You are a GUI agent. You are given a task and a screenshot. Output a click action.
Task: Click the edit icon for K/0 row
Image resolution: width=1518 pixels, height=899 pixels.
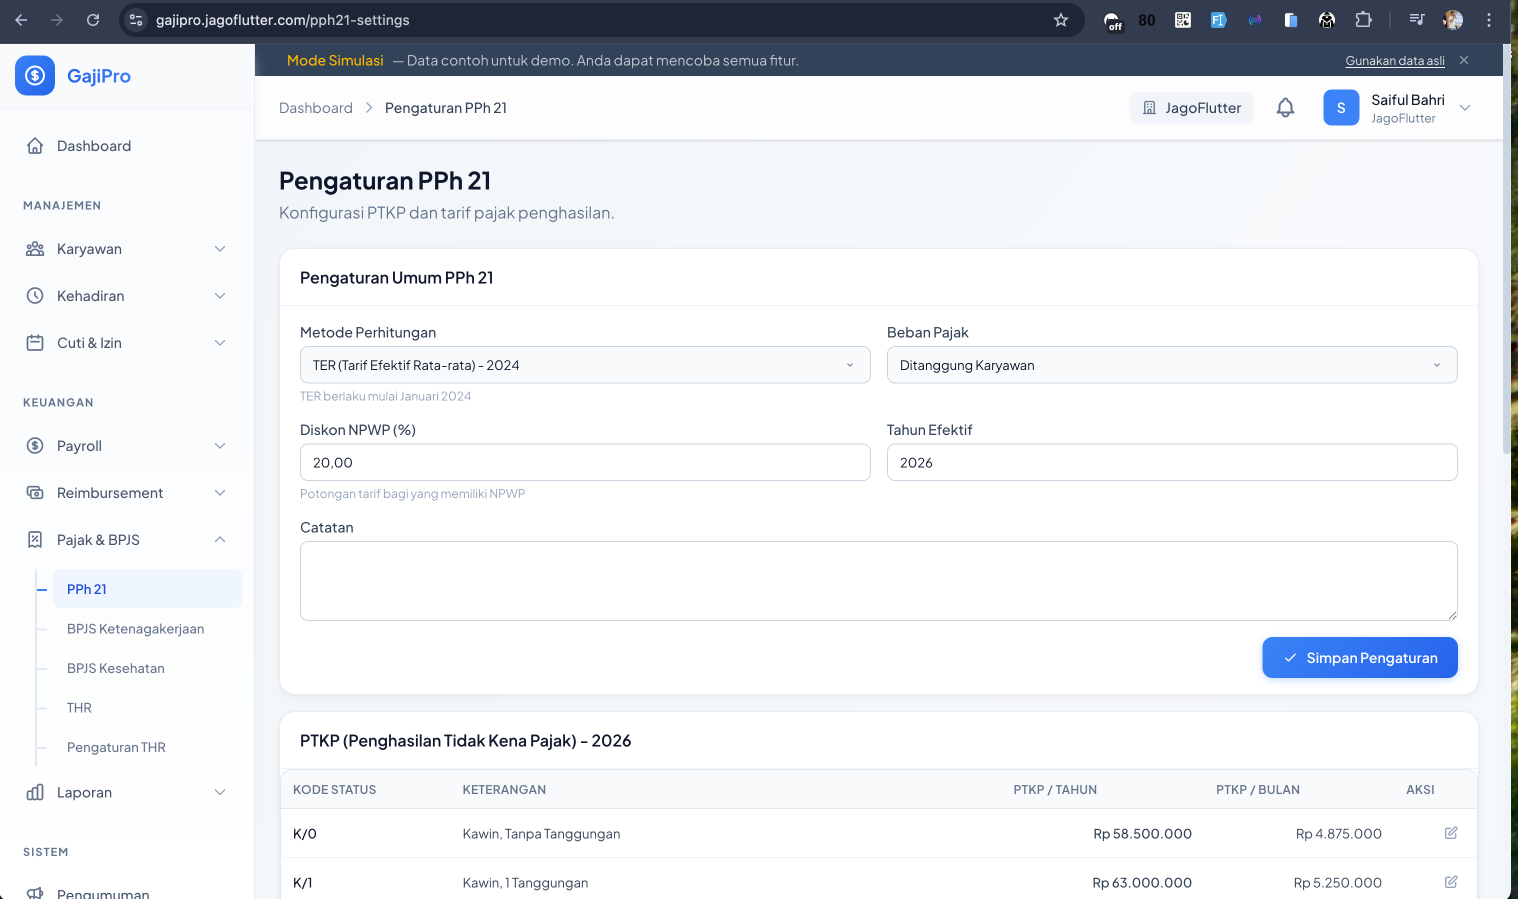tap(1451, 833)
